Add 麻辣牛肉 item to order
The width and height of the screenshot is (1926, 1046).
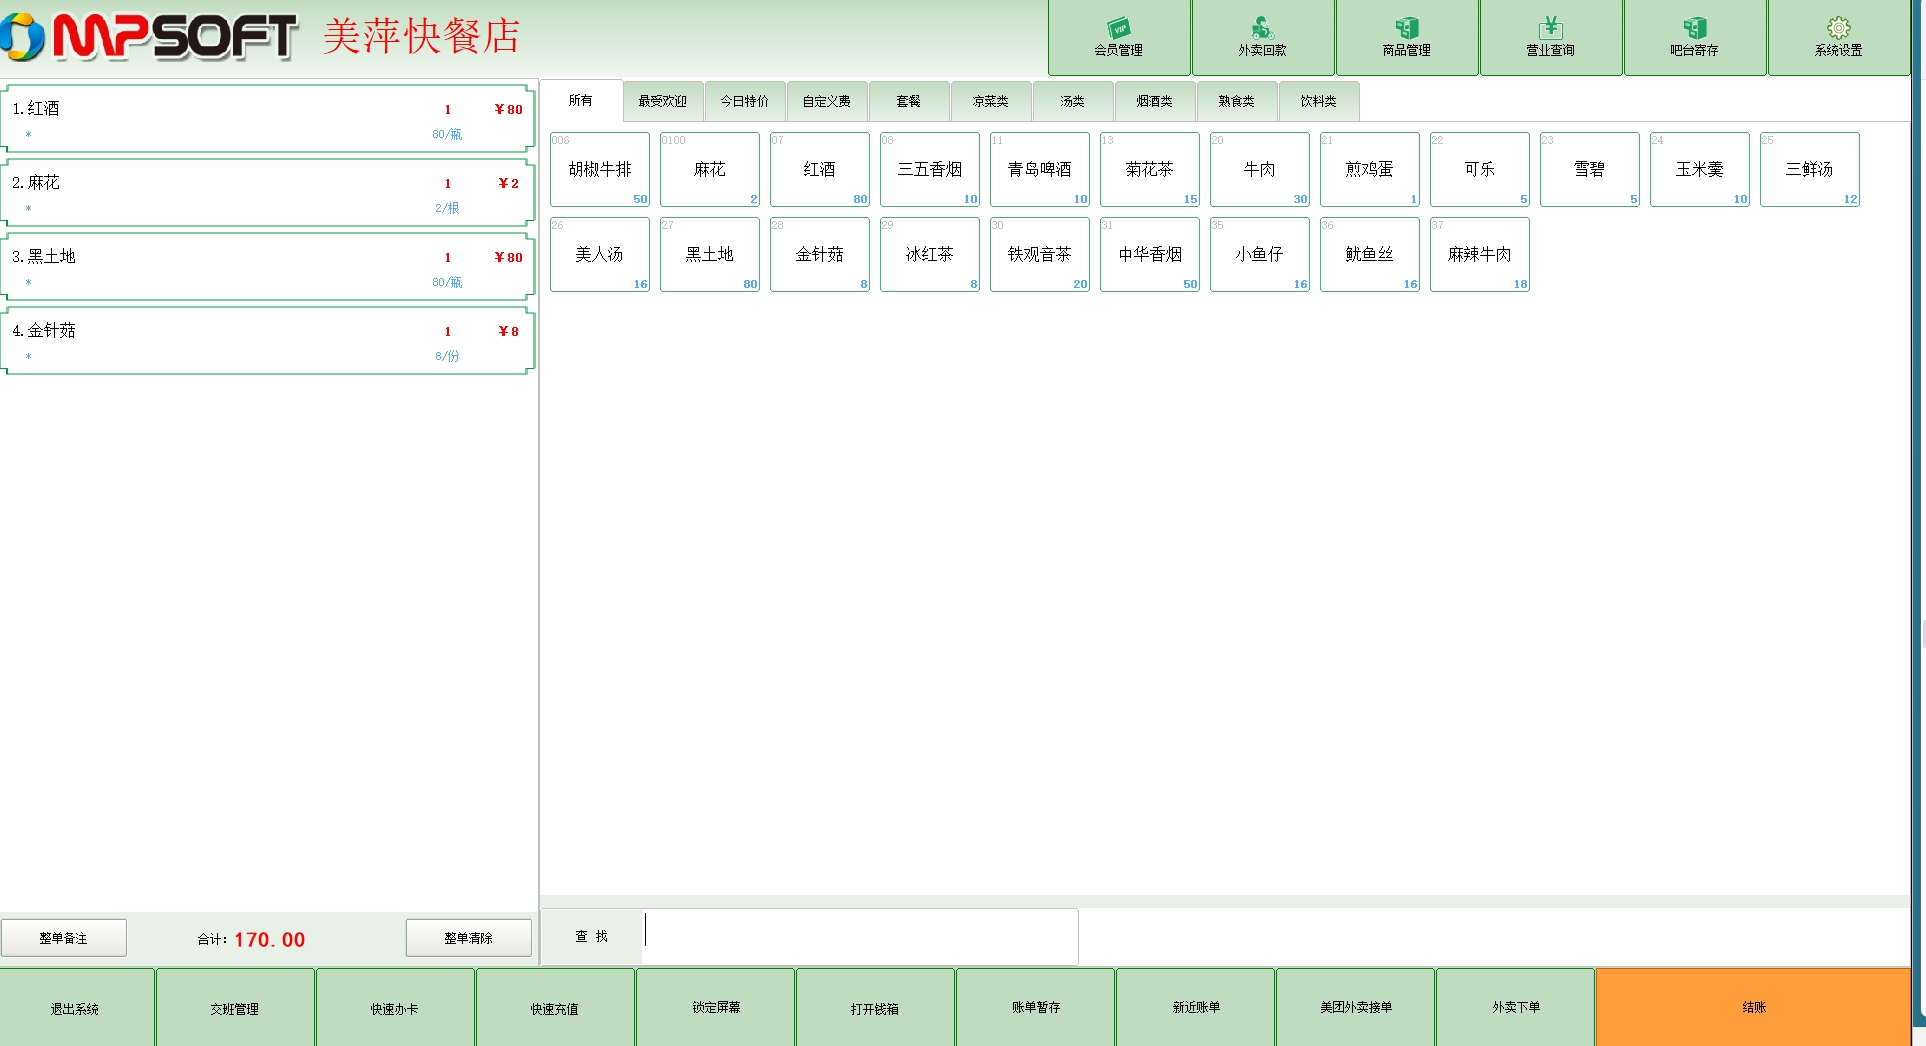tap(1479, 255)
